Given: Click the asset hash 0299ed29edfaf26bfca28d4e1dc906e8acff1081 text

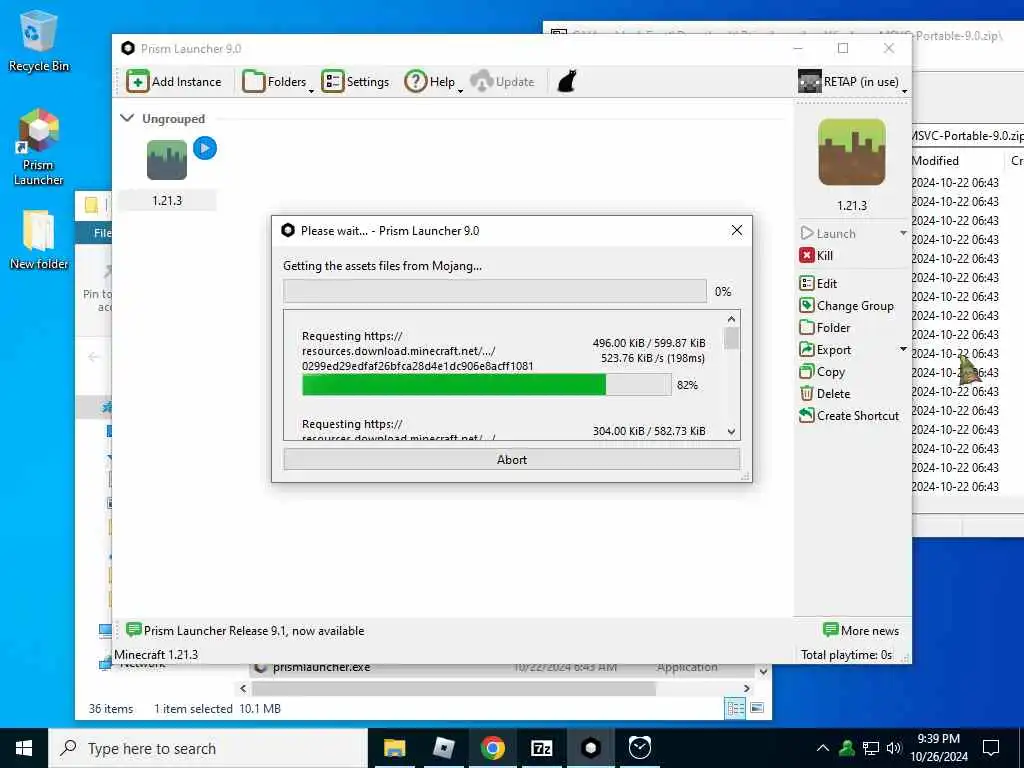Looking at the screenshot, I should pyautogui.click(x=417, y=366).
